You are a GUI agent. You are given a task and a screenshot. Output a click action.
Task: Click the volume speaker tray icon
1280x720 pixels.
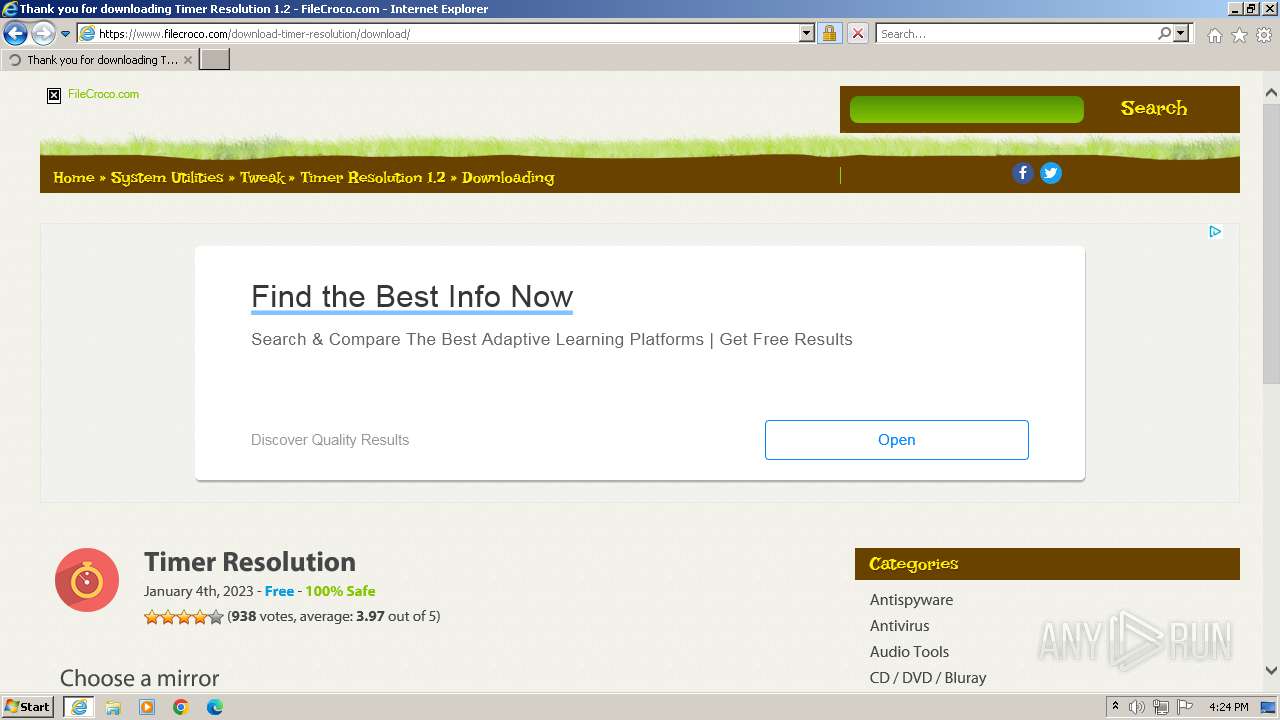coord(1137,707)
